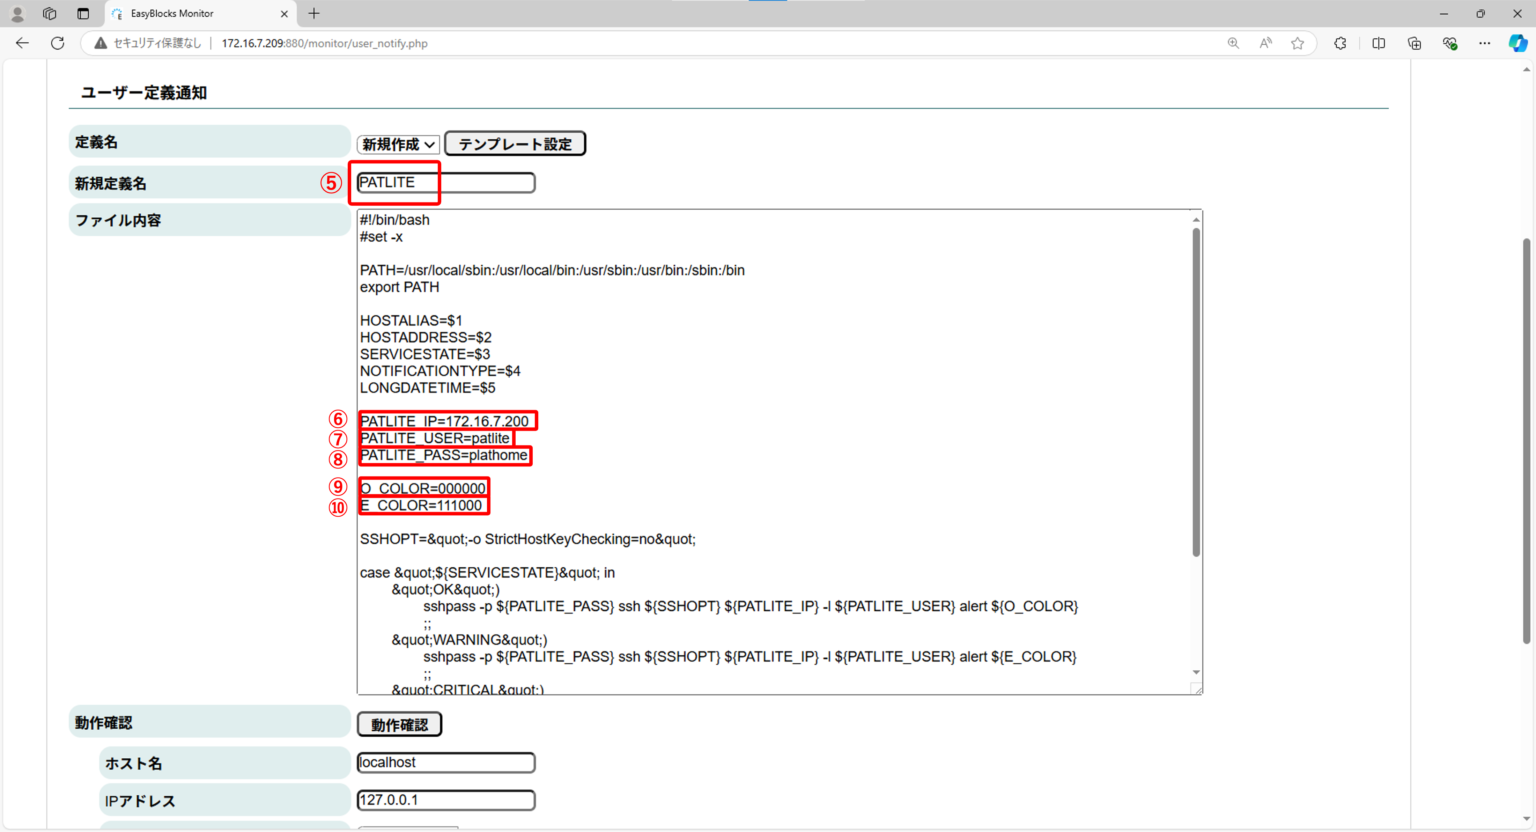Viewport: 1536px width, 832px height.
Task: Select the PATLITE definition name field
Action: click(x=444, y=182)
